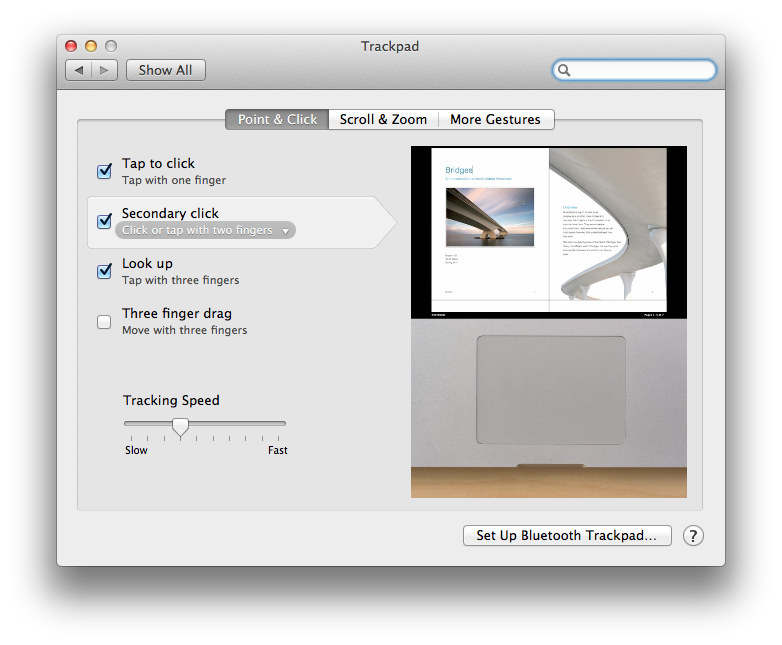Click the 'Slow' slider label
782x645 pixels.
(136, 450)
